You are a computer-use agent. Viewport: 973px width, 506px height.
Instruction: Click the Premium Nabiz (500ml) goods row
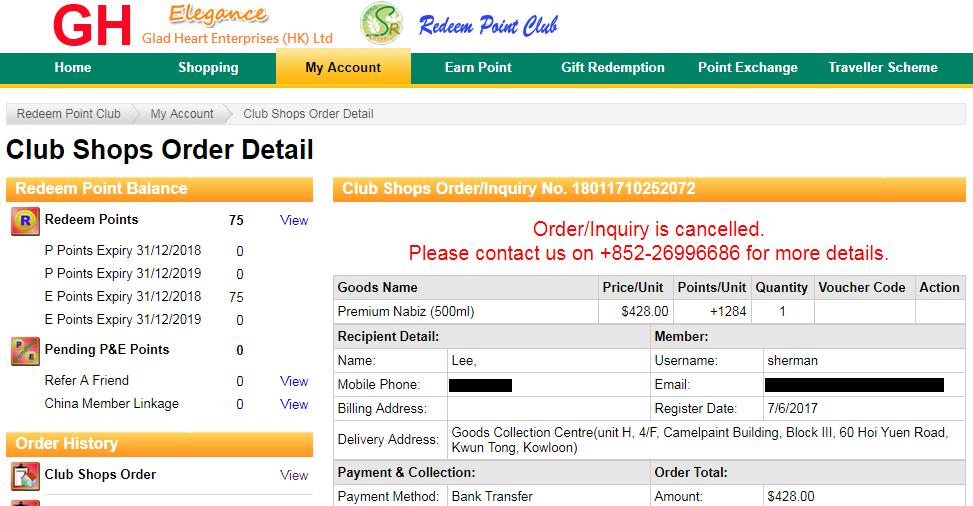(x=649, y=312)
